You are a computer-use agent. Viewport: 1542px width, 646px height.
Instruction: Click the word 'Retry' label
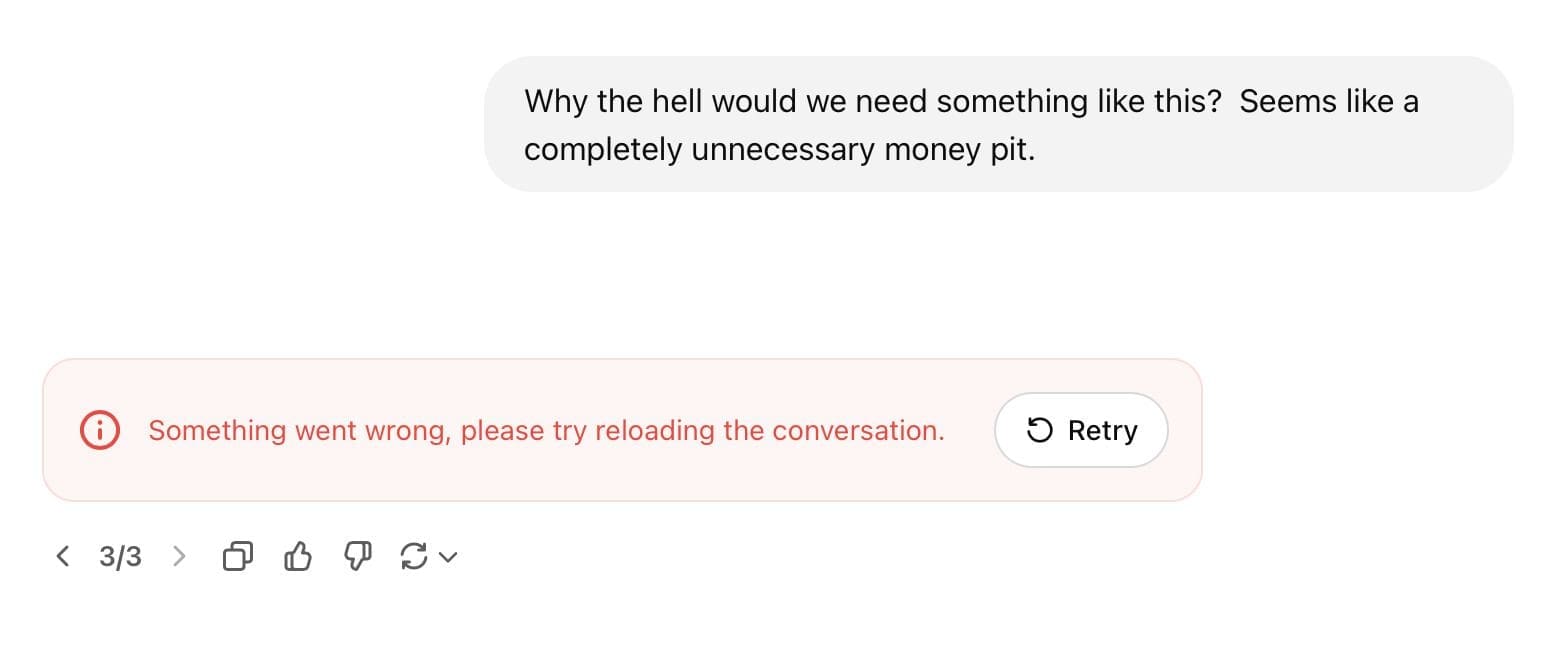coord(1102,430)
